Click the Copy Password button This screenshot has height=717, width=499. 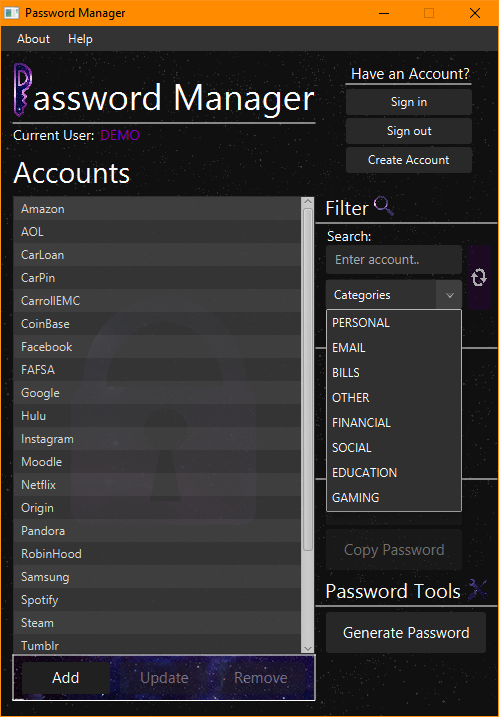(394, 550)
